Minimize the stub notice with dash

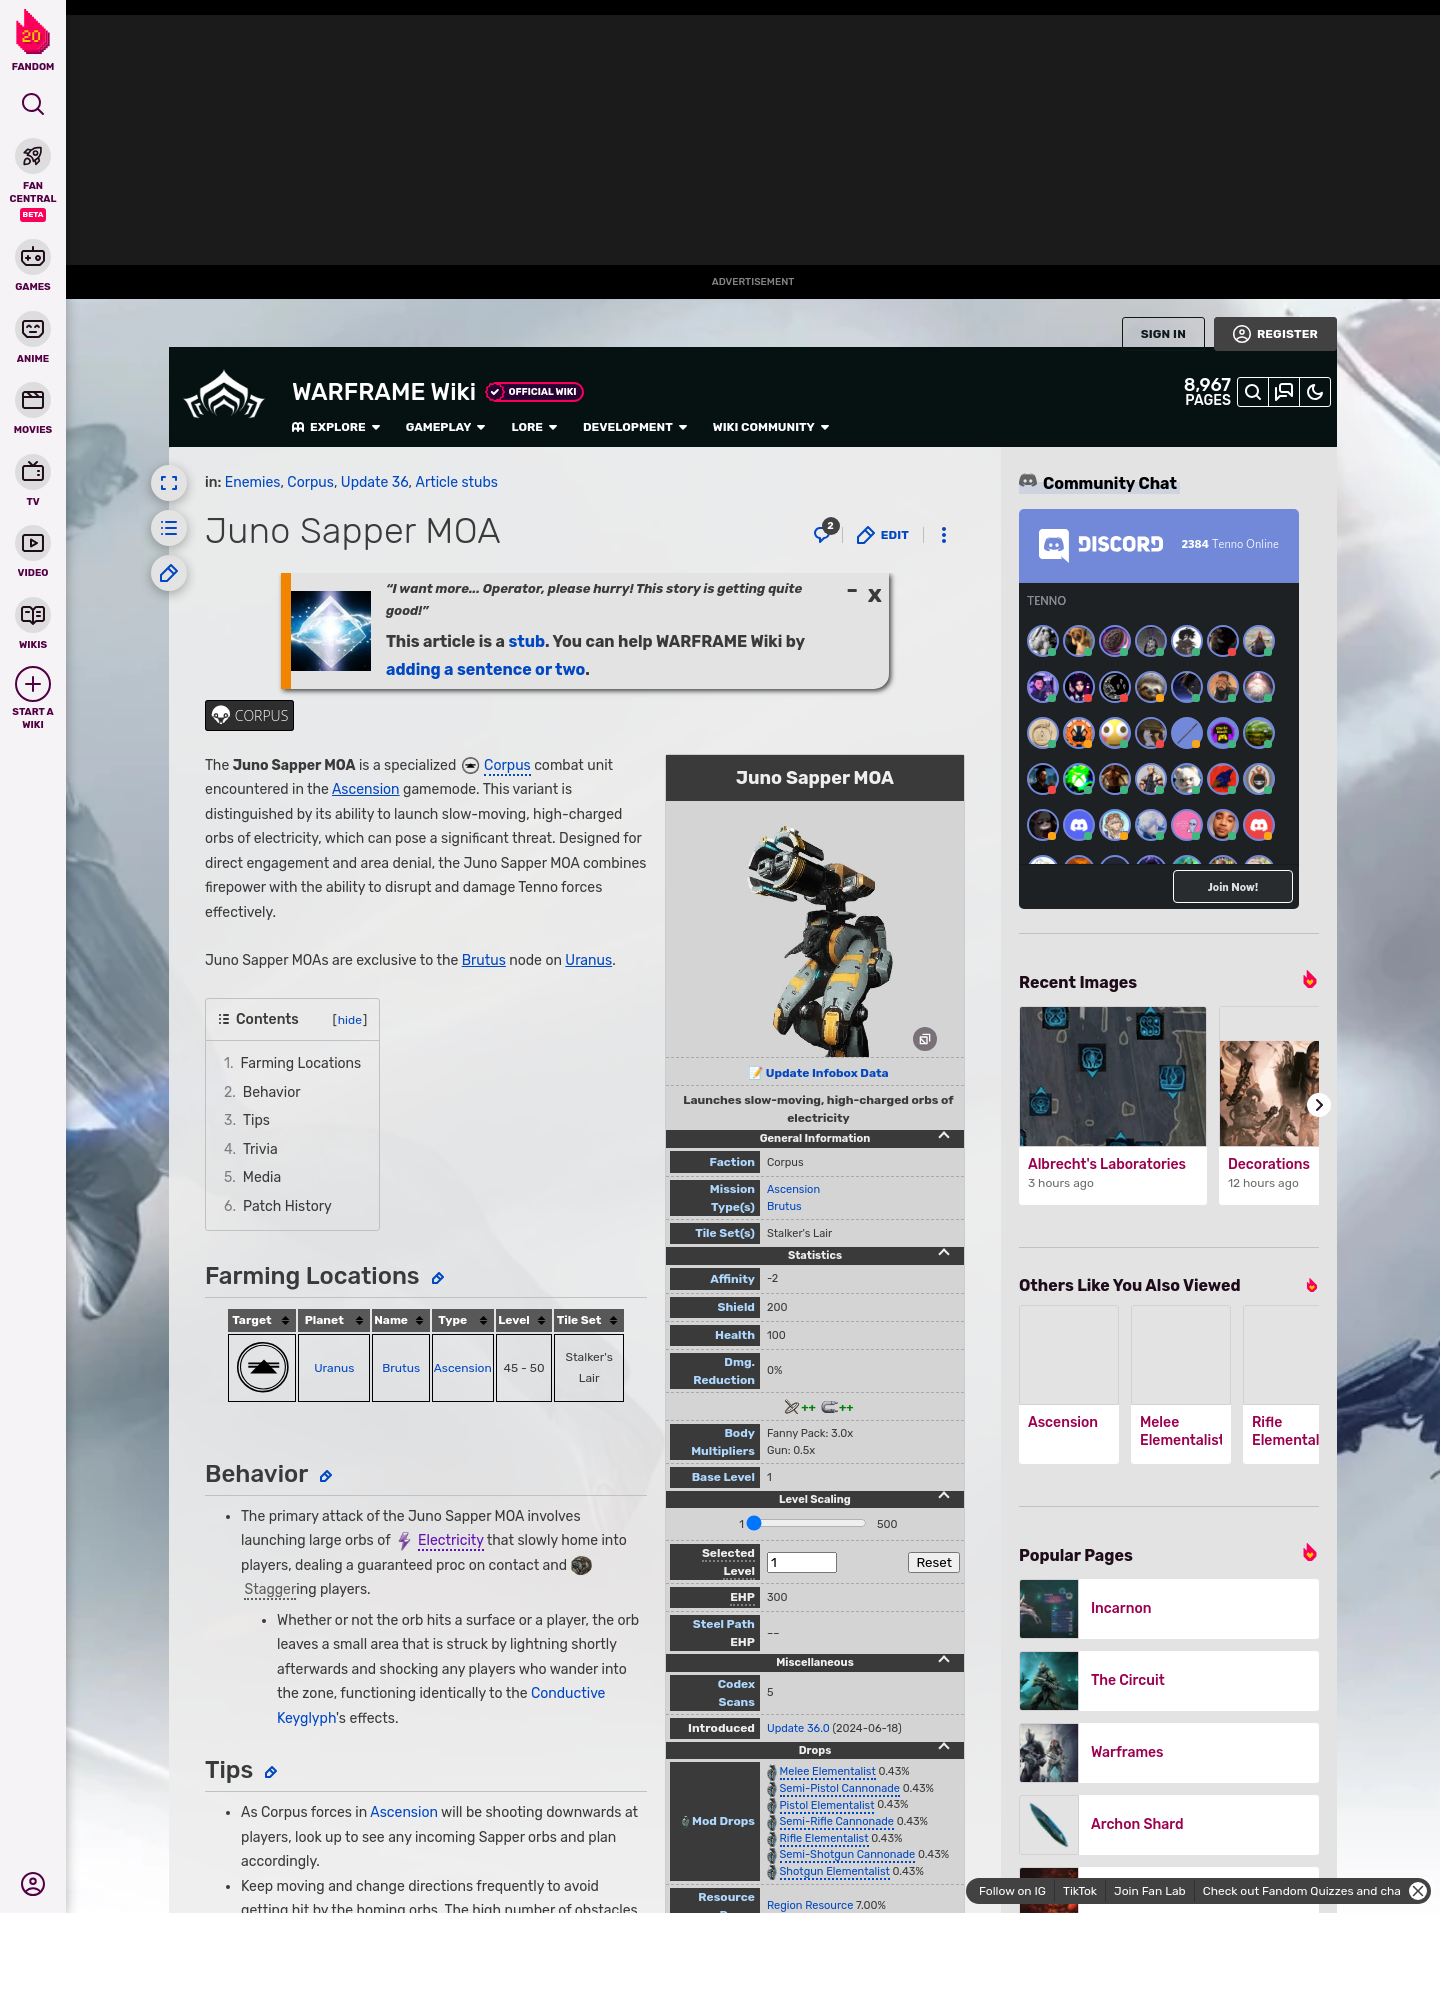852,591
